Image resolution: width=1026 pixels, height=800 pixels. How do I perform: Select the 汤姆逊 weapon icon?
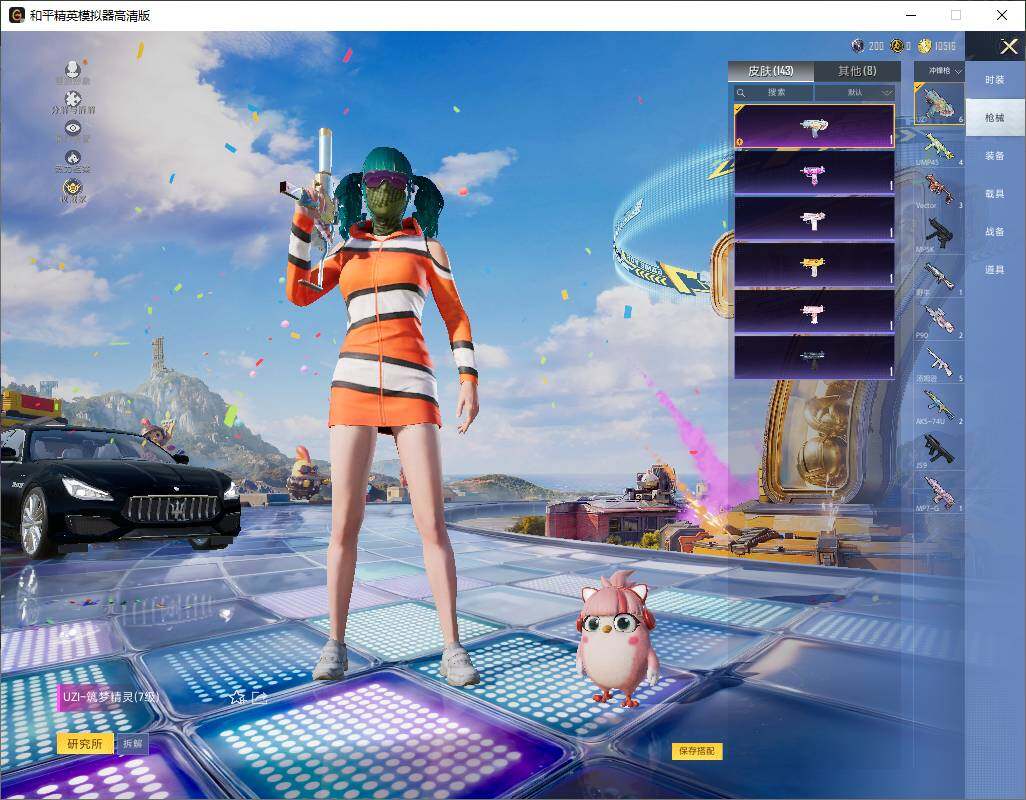point(939,363)
